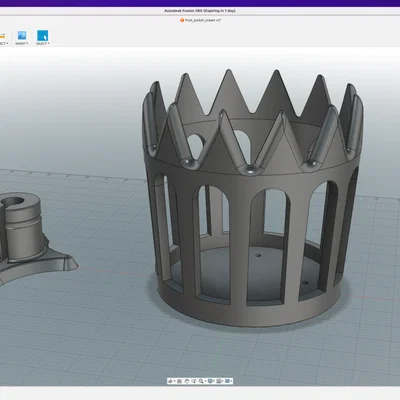The image size is (400, 400).
Task: Click the Zoom Window magnifier icon
Action: (x=201, y=381)
